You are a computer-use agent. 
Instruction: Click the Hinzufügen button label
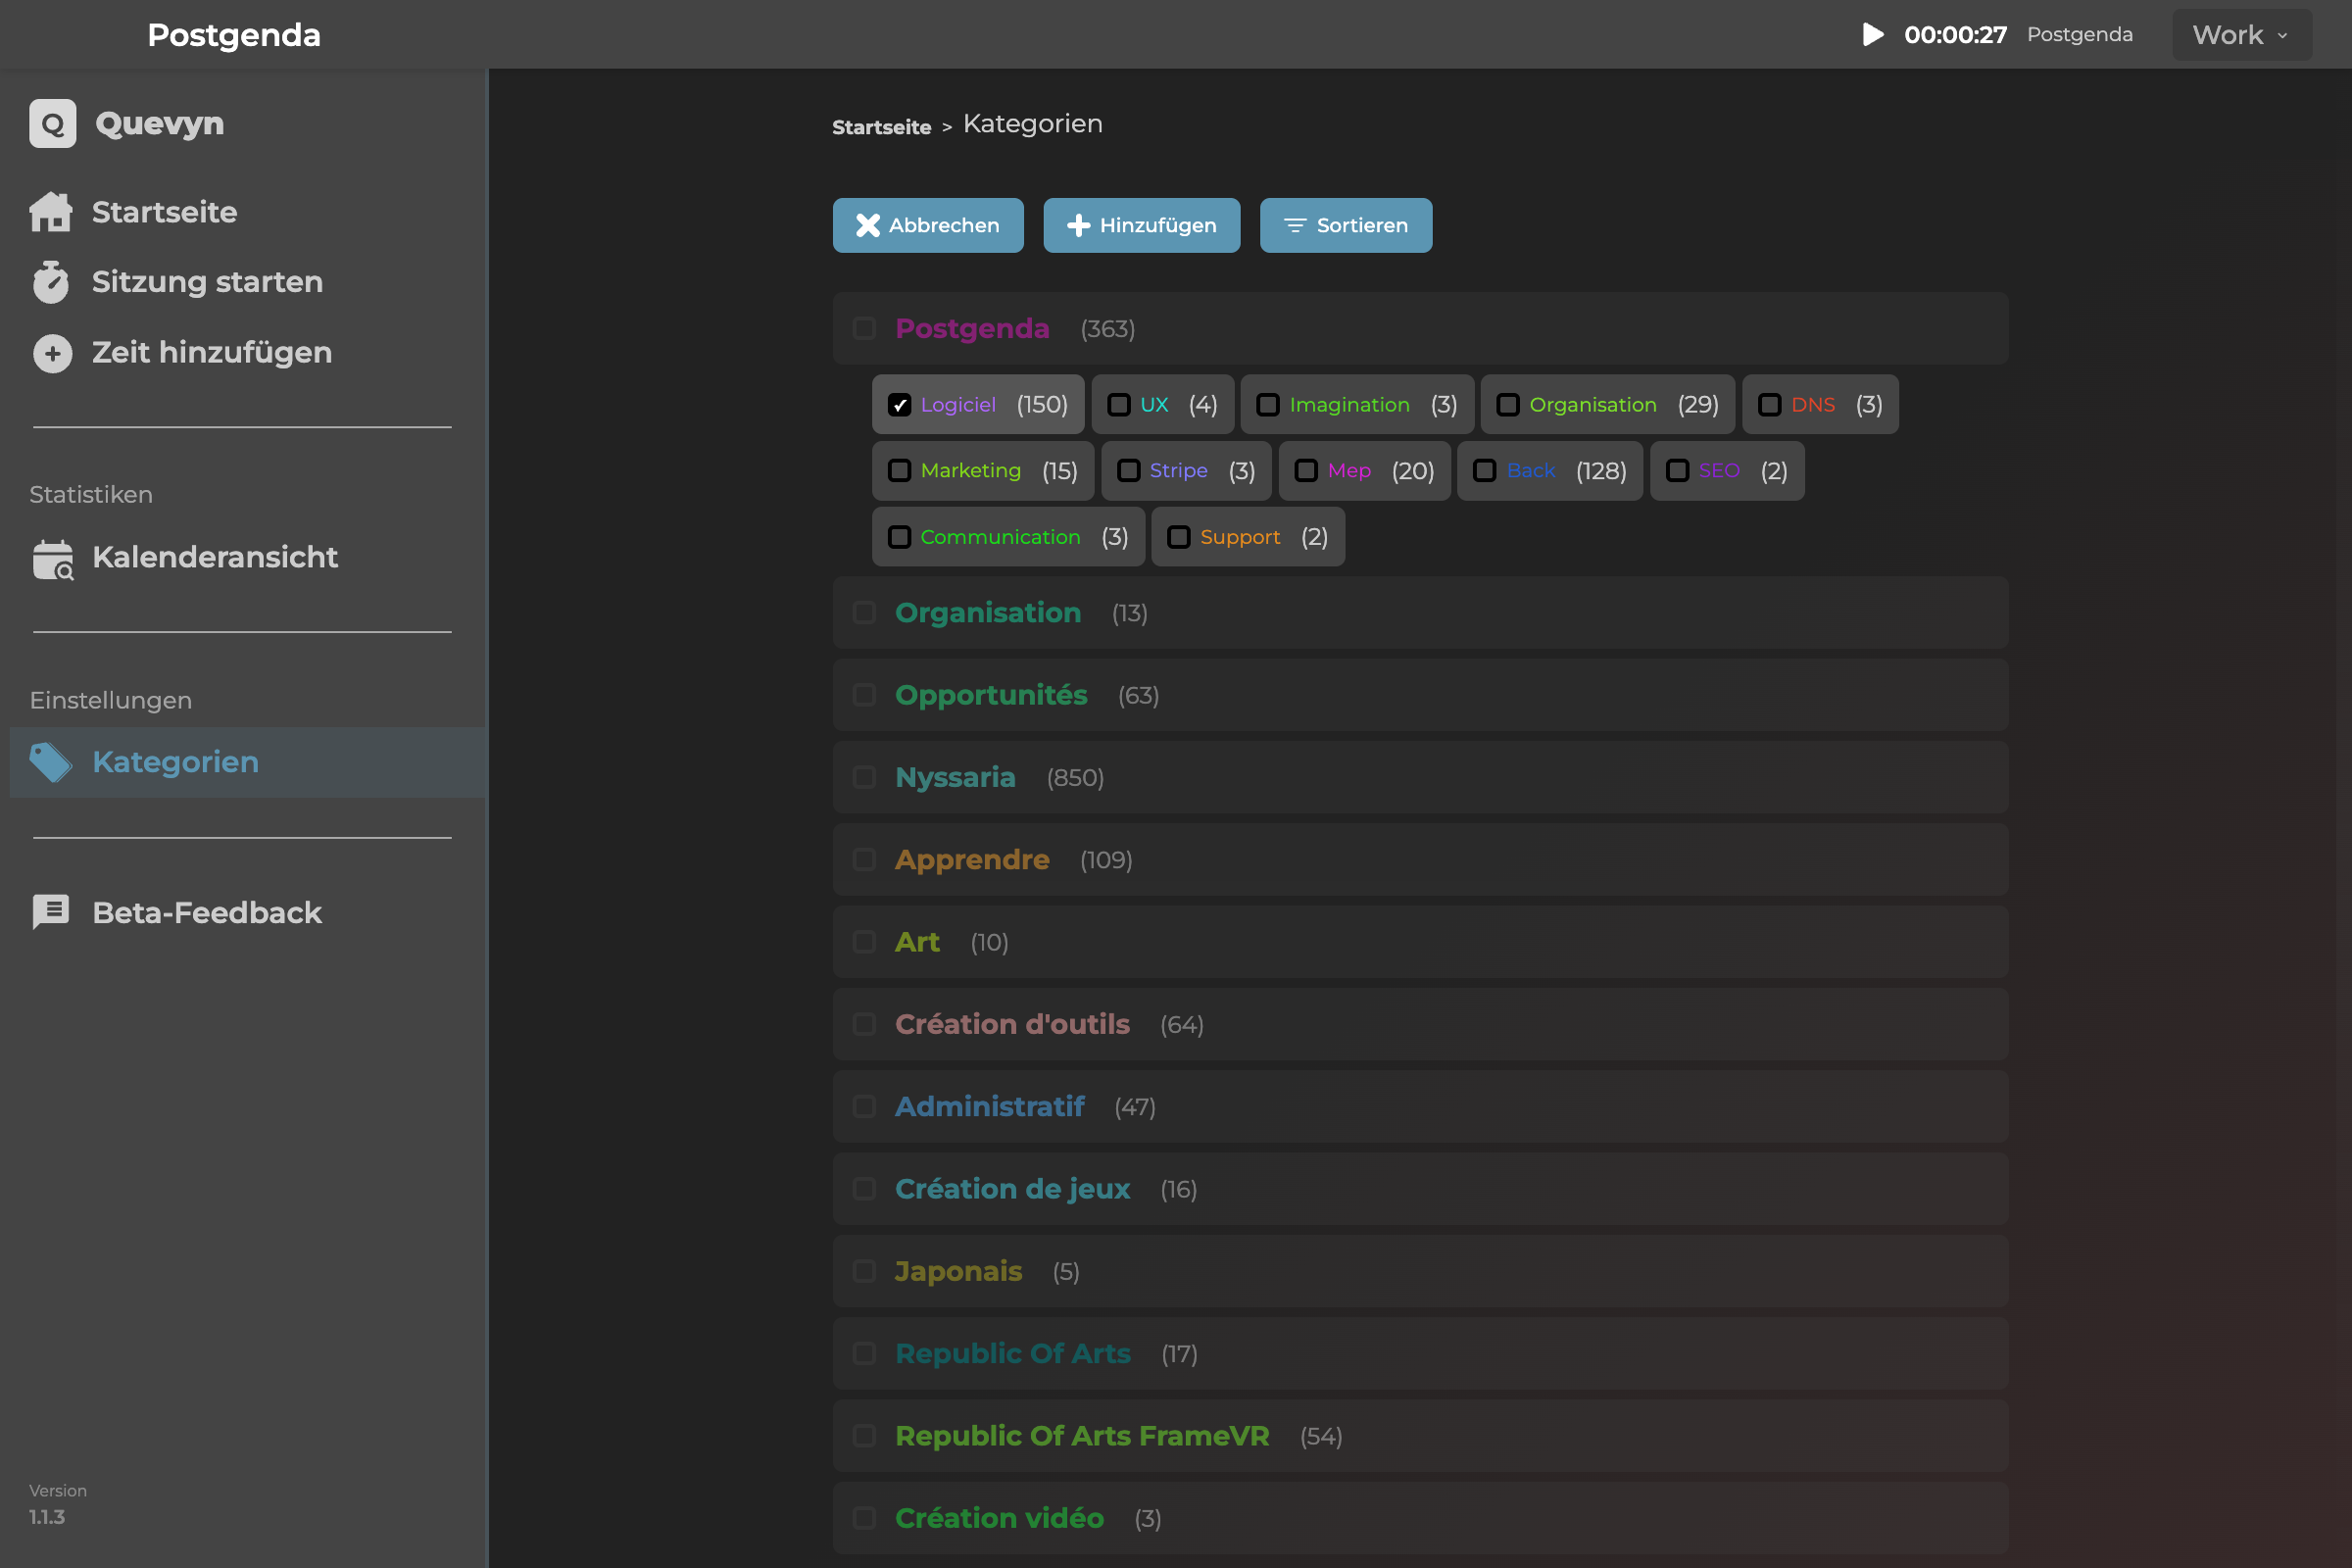point(1158,226)
